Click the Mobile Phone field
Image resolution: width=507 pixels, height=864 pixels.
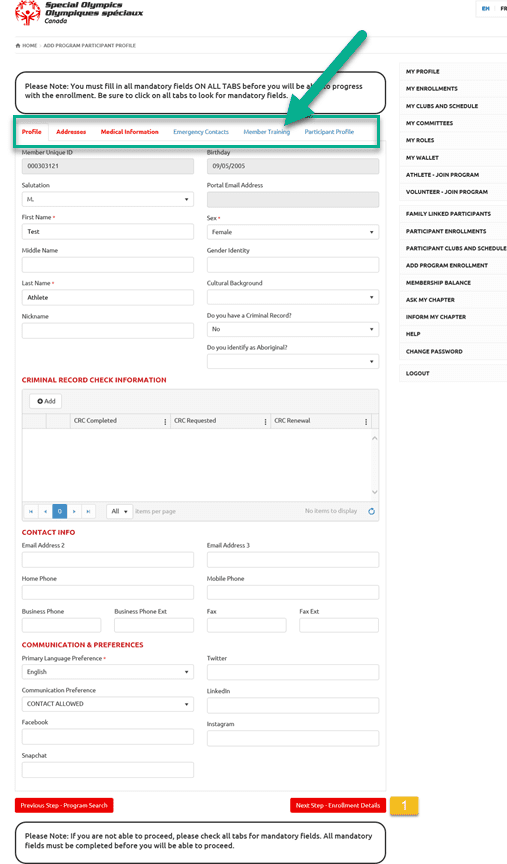click(293, 592)
